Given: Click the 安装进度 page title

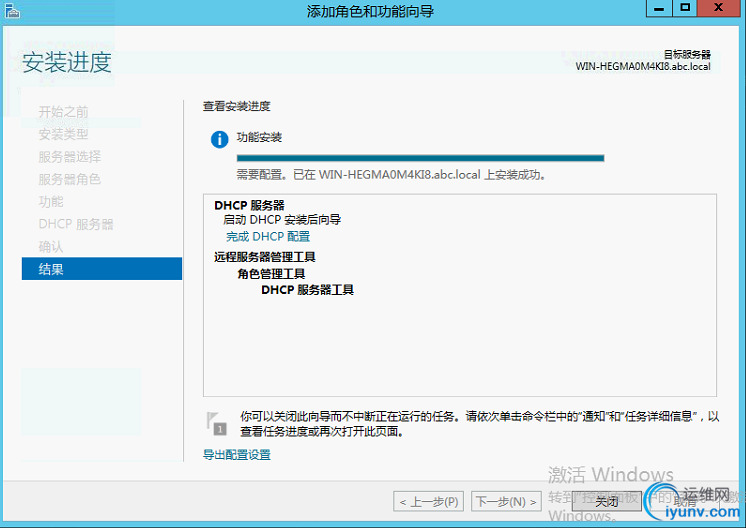Looking at the screenshot, I should (x=67, y=62).
